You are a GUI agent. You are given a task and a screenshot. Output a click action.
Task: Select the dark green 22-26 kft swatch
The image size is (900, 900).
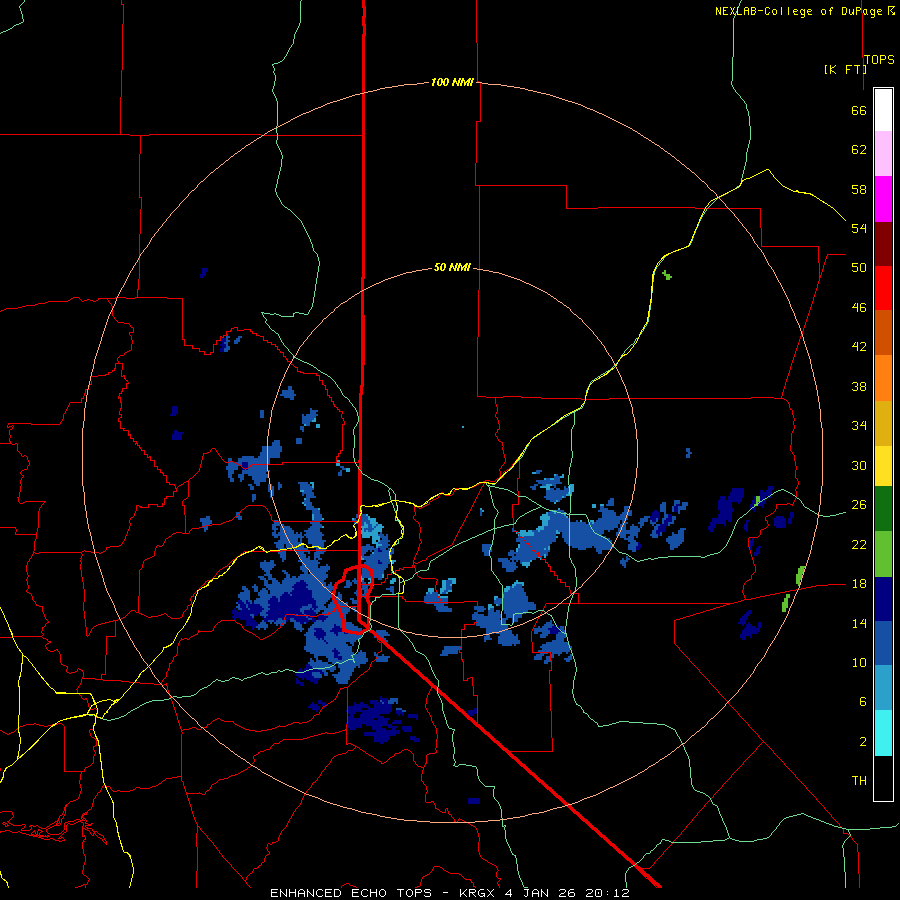[883, 509]
